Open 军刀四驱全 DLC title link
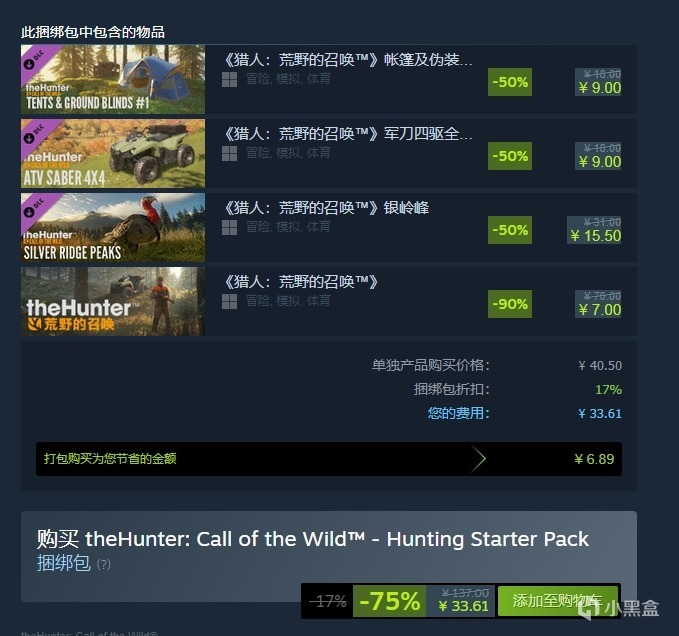Viewport: 679px width, 636px height. (347, 134)
